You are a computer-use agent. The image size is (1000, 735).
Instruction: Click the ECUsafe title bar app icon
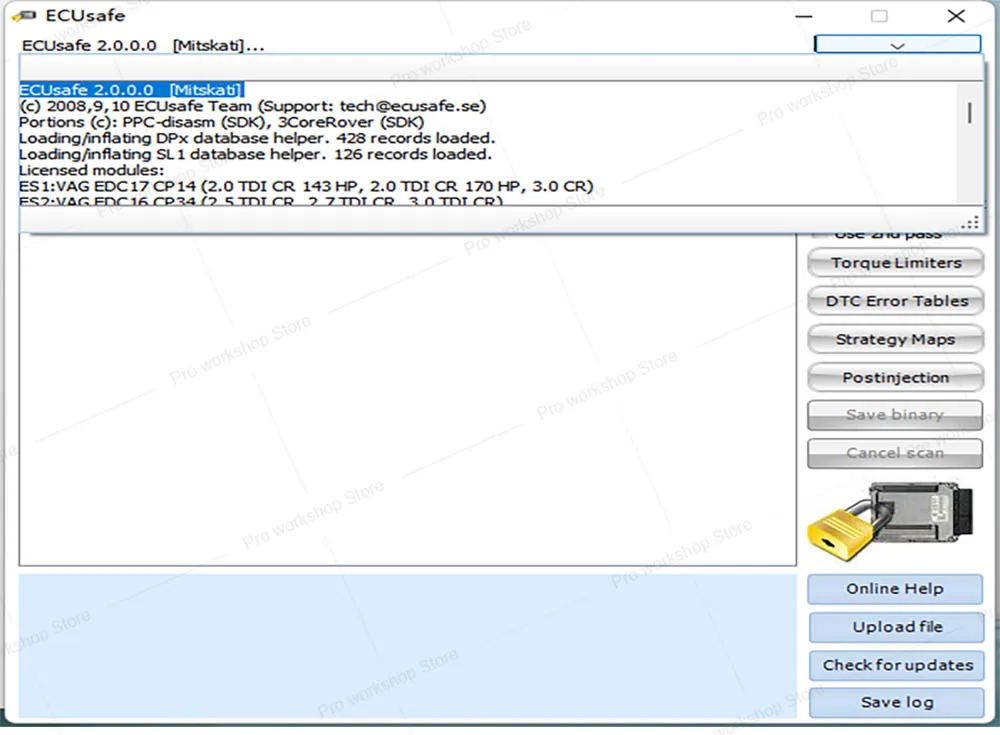point(25,16)
